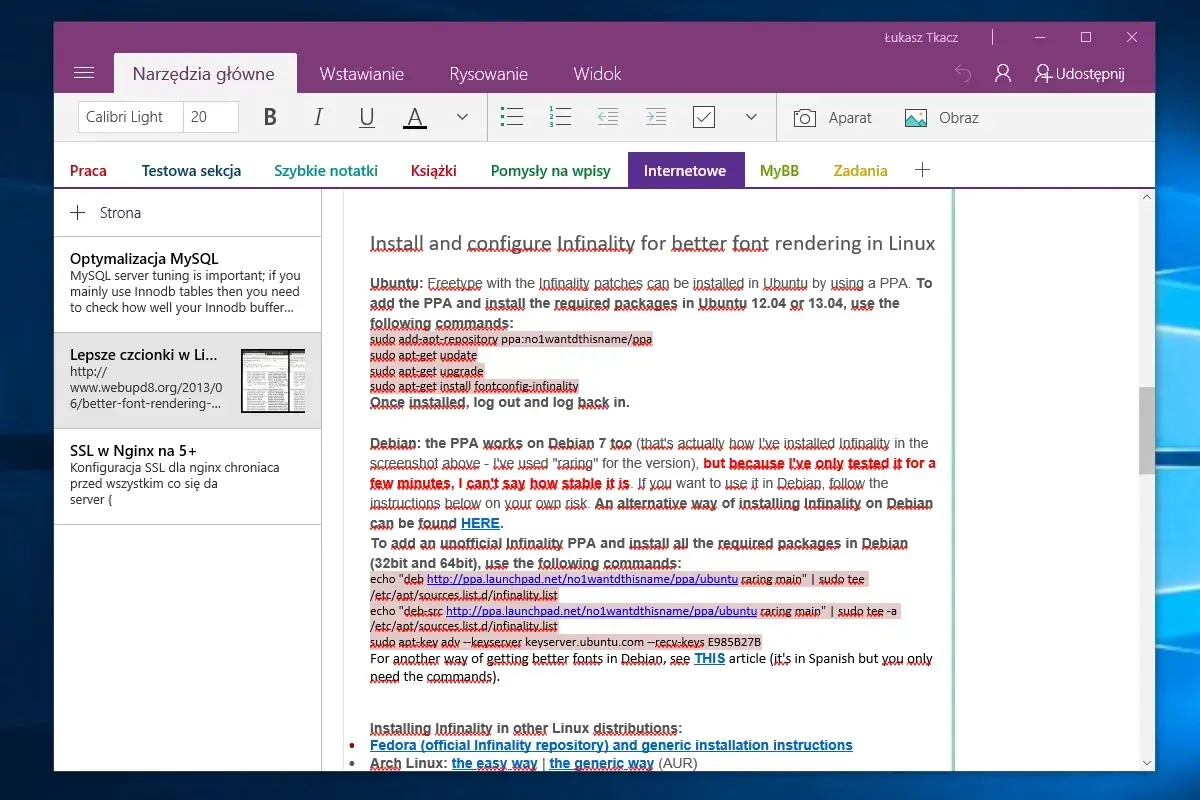The width and height of the screenshot is (1200, 800).
Task: Click the sudo apt-get update line
Action: pos(423,355)
